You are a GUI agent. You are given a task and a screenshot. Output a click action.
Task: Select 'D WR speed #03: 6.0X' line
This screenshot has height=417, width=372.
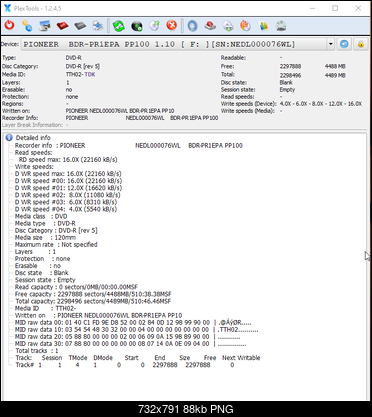tap(66, 202)
